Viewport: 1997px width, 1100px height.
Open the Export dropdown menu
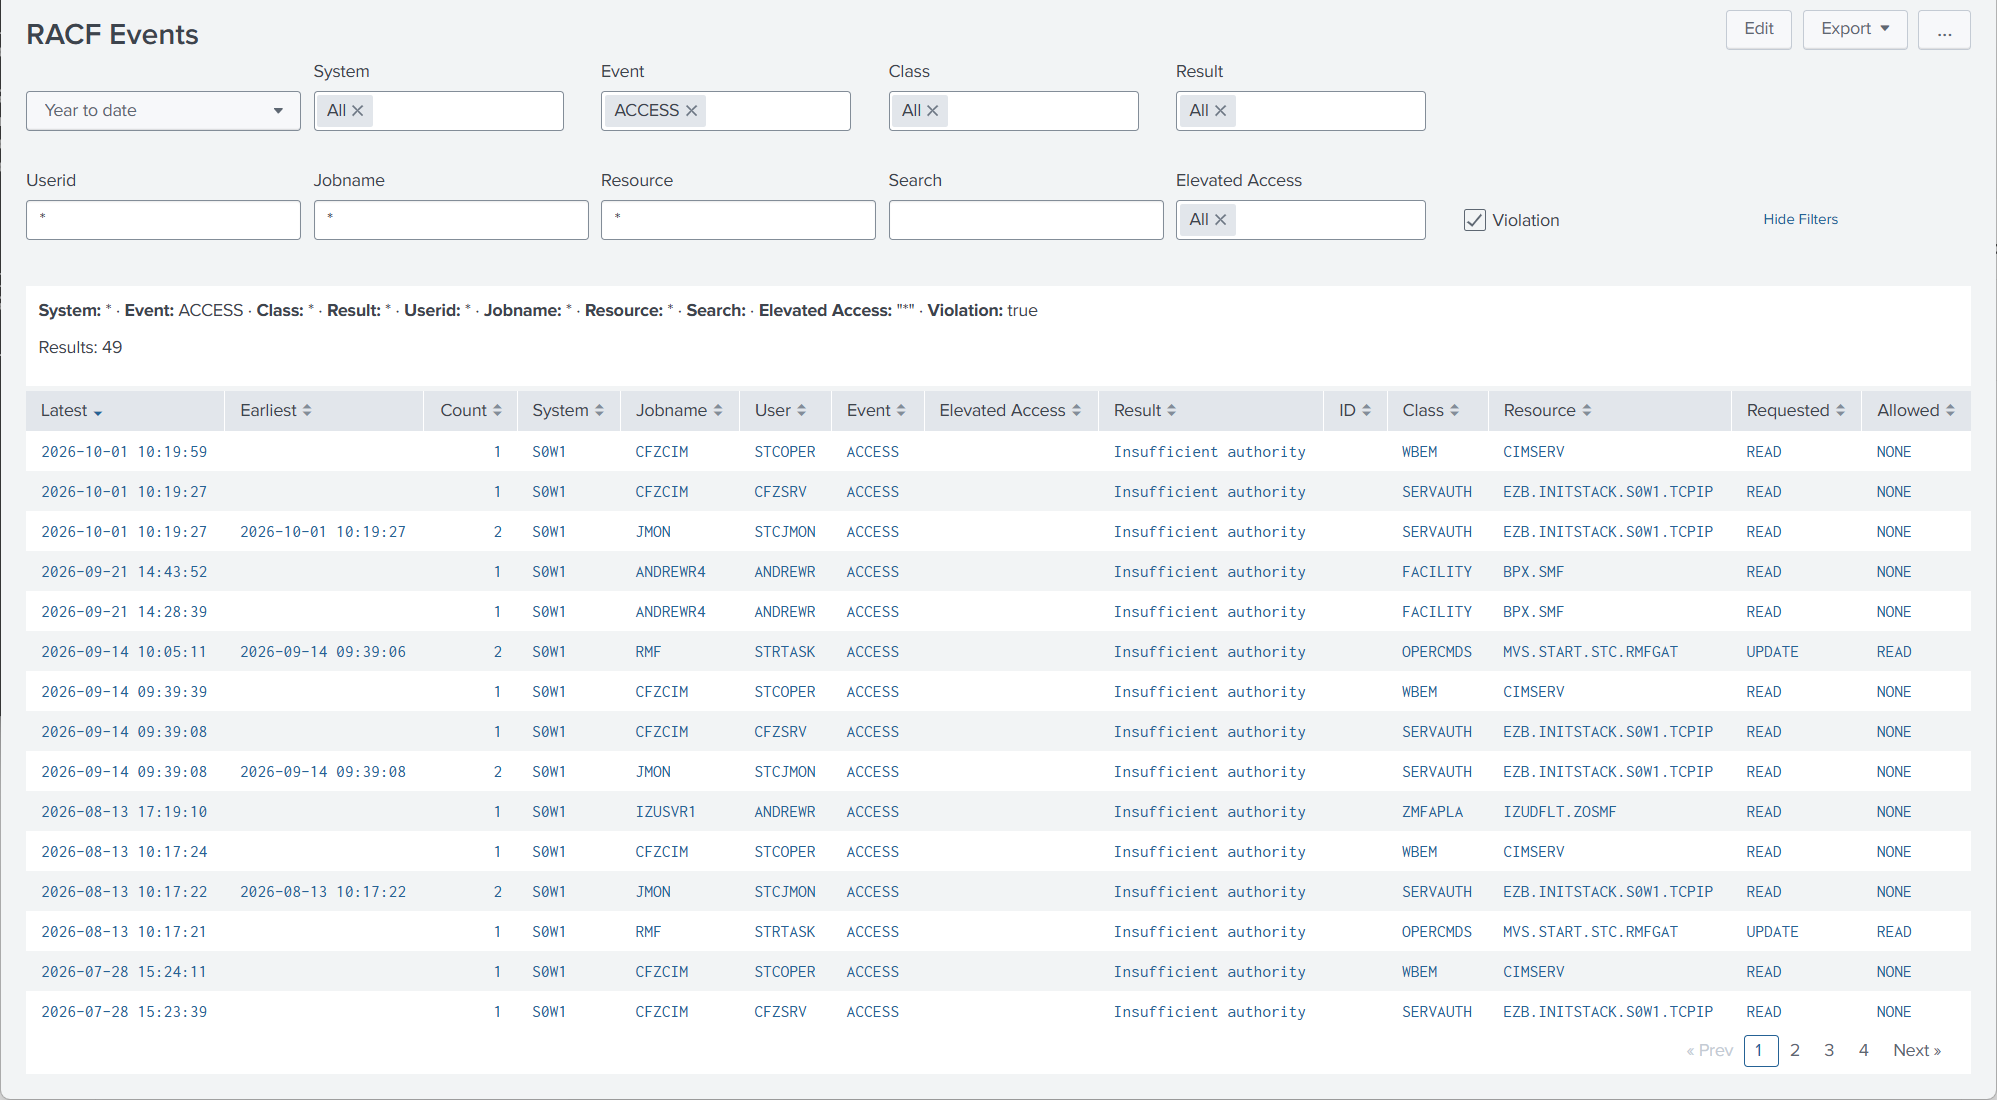pyautogui.click(x=1855, y=29)
